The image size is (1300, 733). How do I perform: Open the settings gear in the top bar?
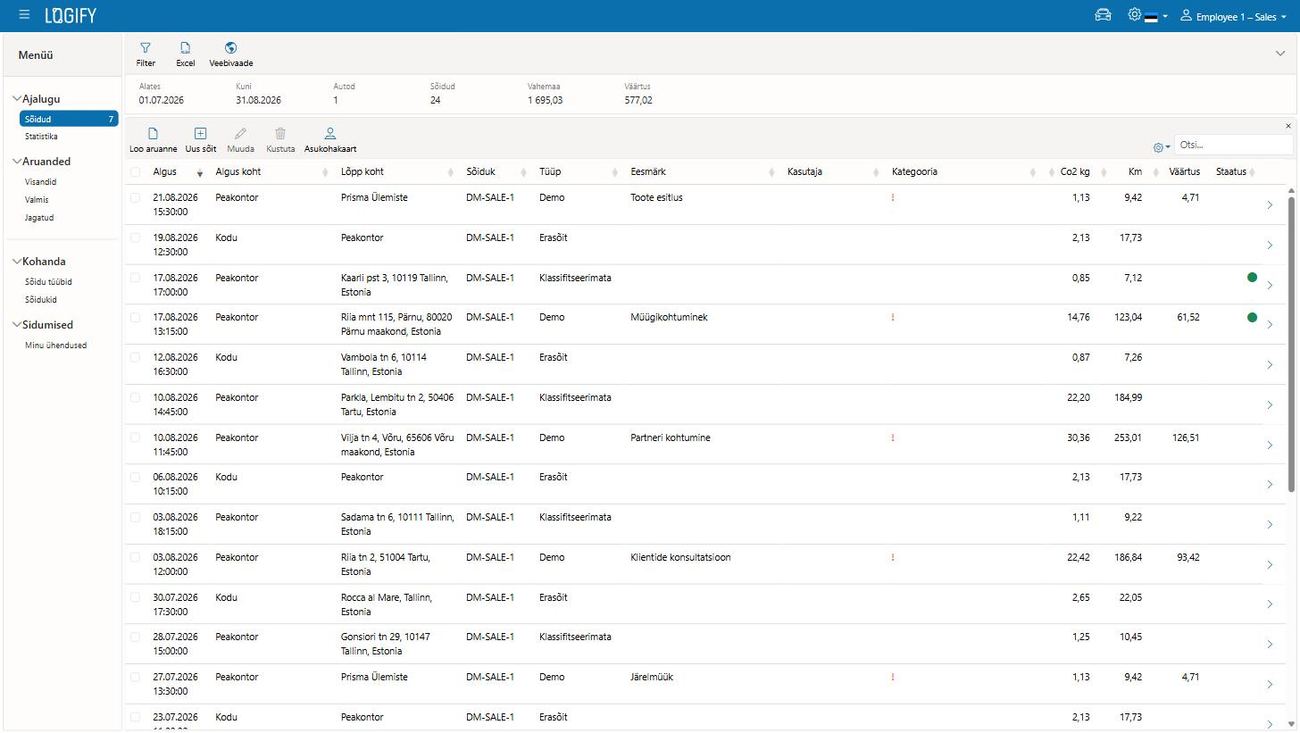tap(1134, 15)
